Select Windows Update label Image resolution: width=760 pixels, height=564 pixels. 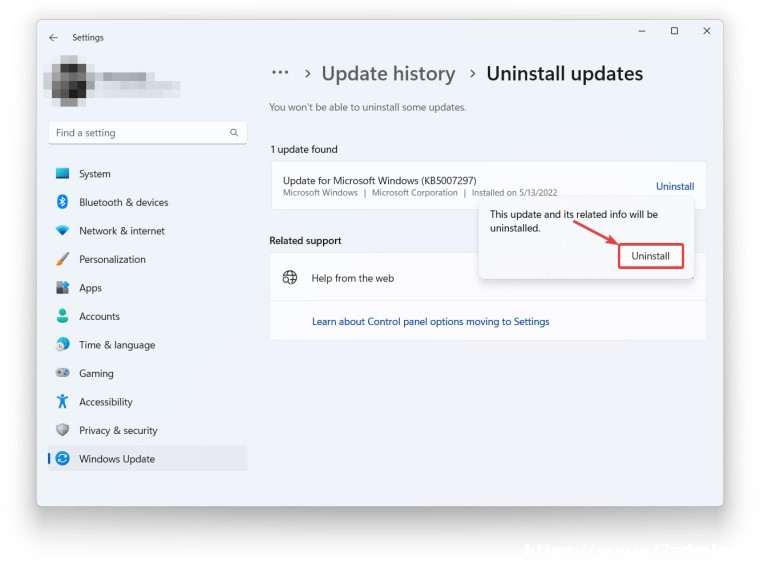[x=117, y=459]
